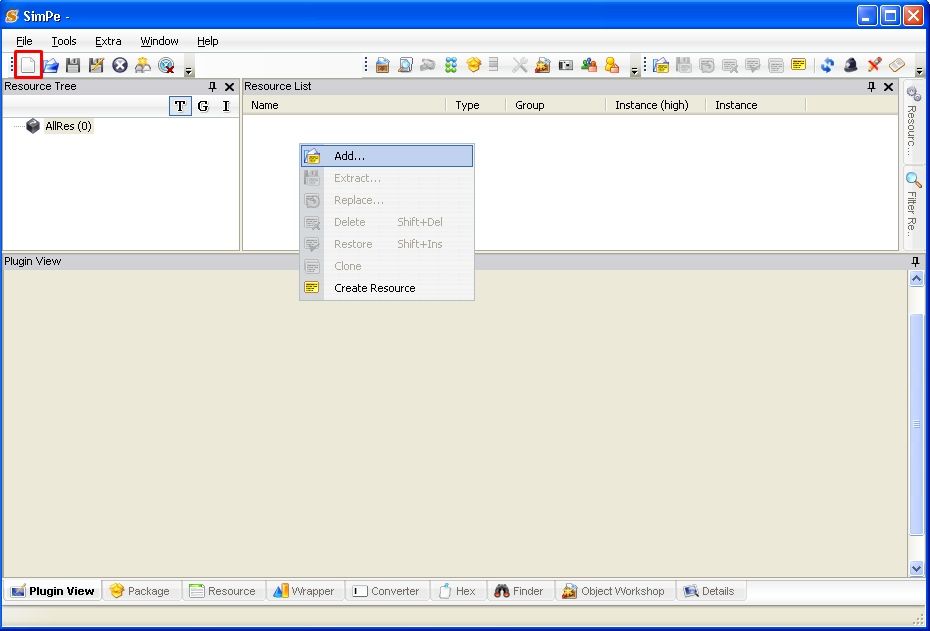Click the red pushpin toolbar icon
The image size is (930, 631).
click(874, 64)
